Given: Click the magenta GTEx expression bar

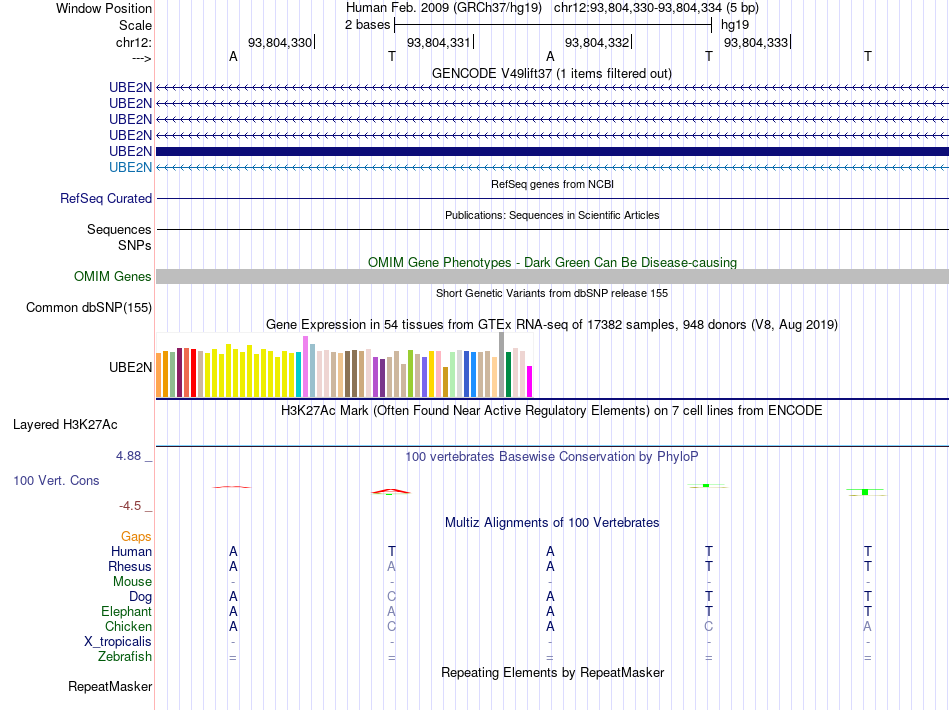Looking at the screenshot, I should point(530,381).
